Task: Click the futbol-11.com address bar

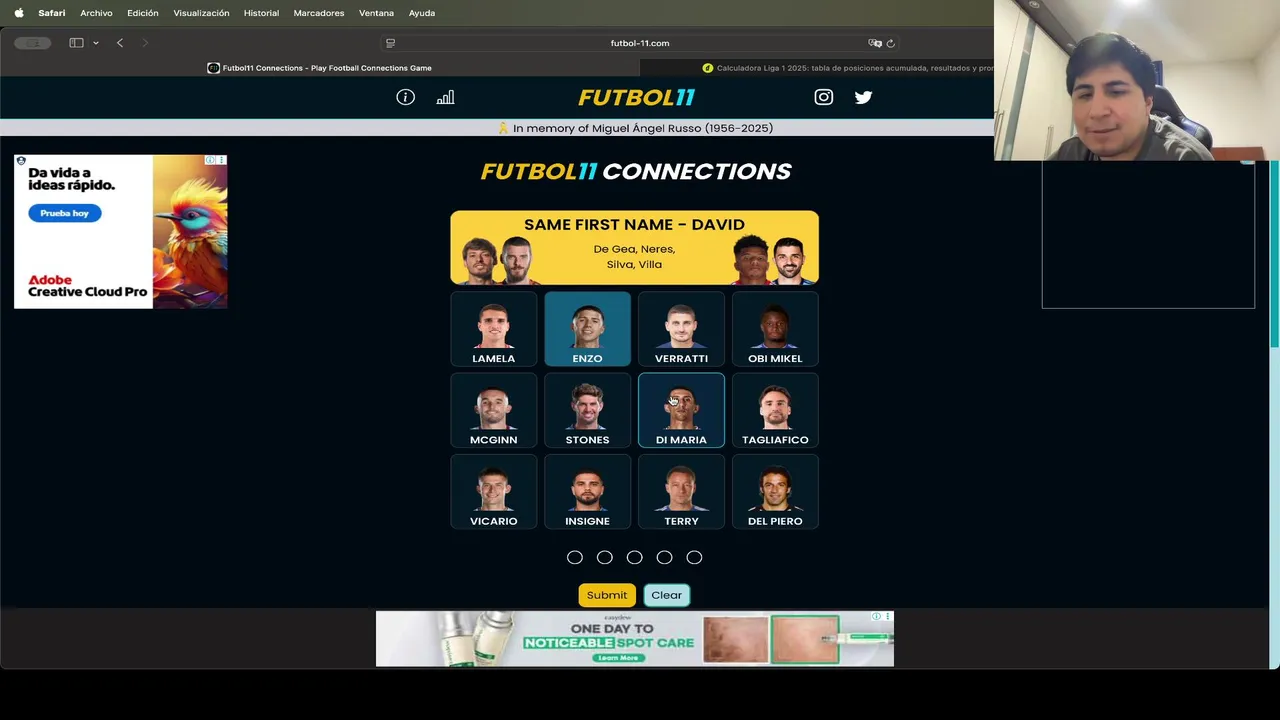Action: pyautogui.click(x=640, y=43)
